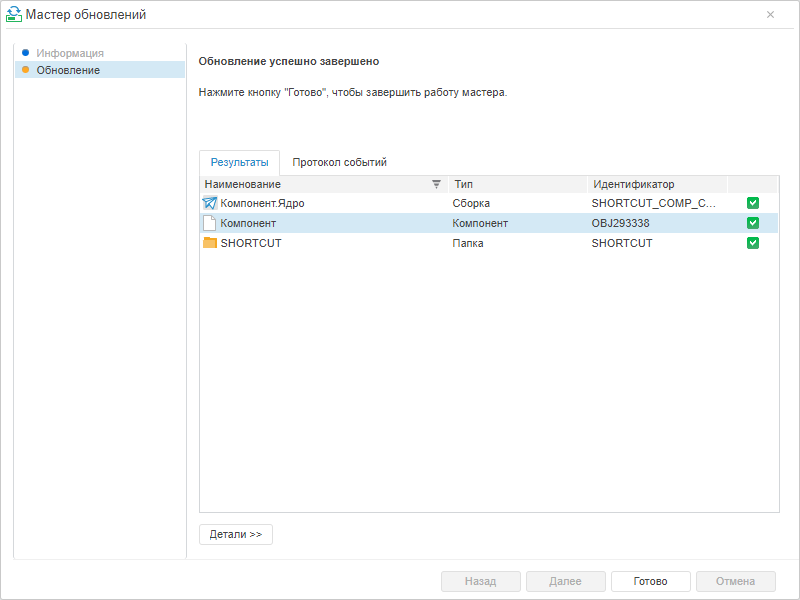The image size is (800, 600).
Task: Open the Результаты tab
Action: pyautogui.click(x=239, y=162)
